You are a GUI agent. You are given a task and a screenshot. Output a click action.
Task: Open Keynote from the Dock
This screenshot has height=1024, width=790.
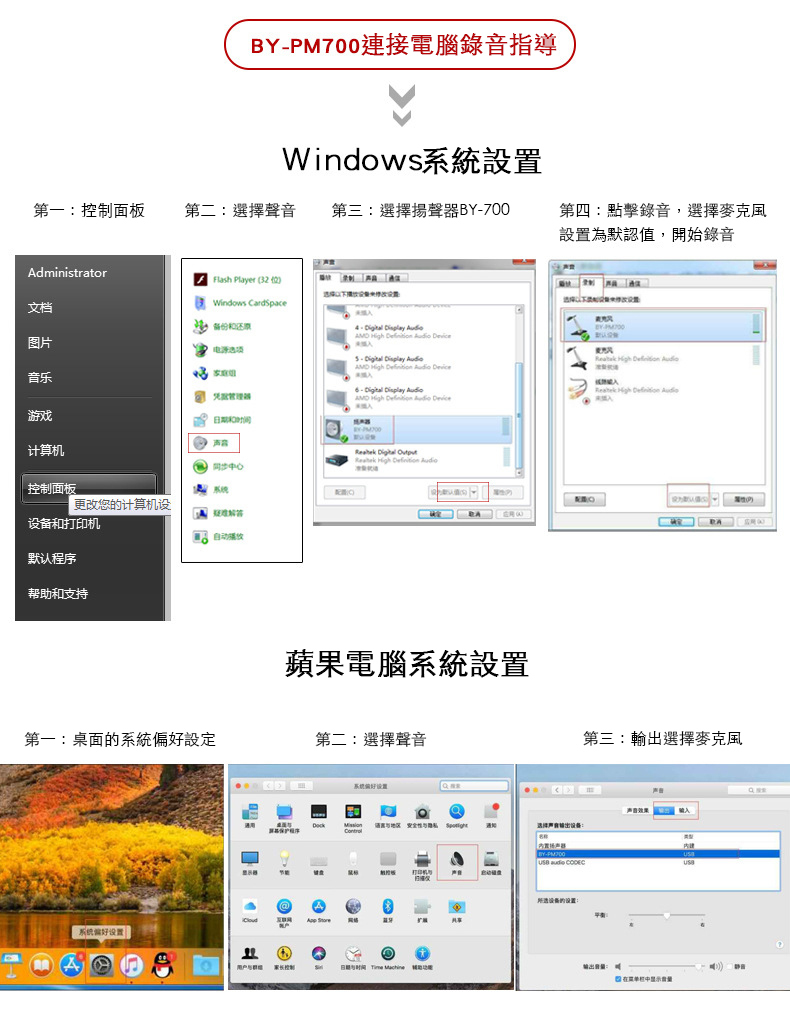pos(11,965)
